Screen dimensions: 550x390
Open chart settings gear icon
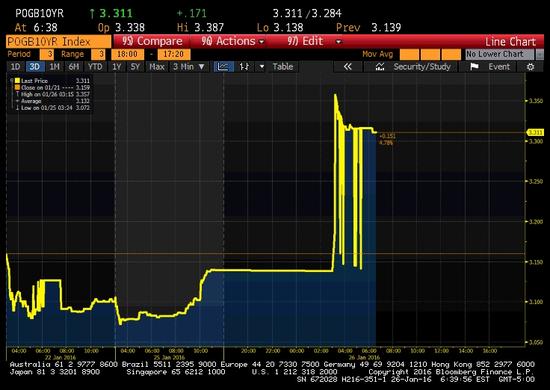[531, 67]
